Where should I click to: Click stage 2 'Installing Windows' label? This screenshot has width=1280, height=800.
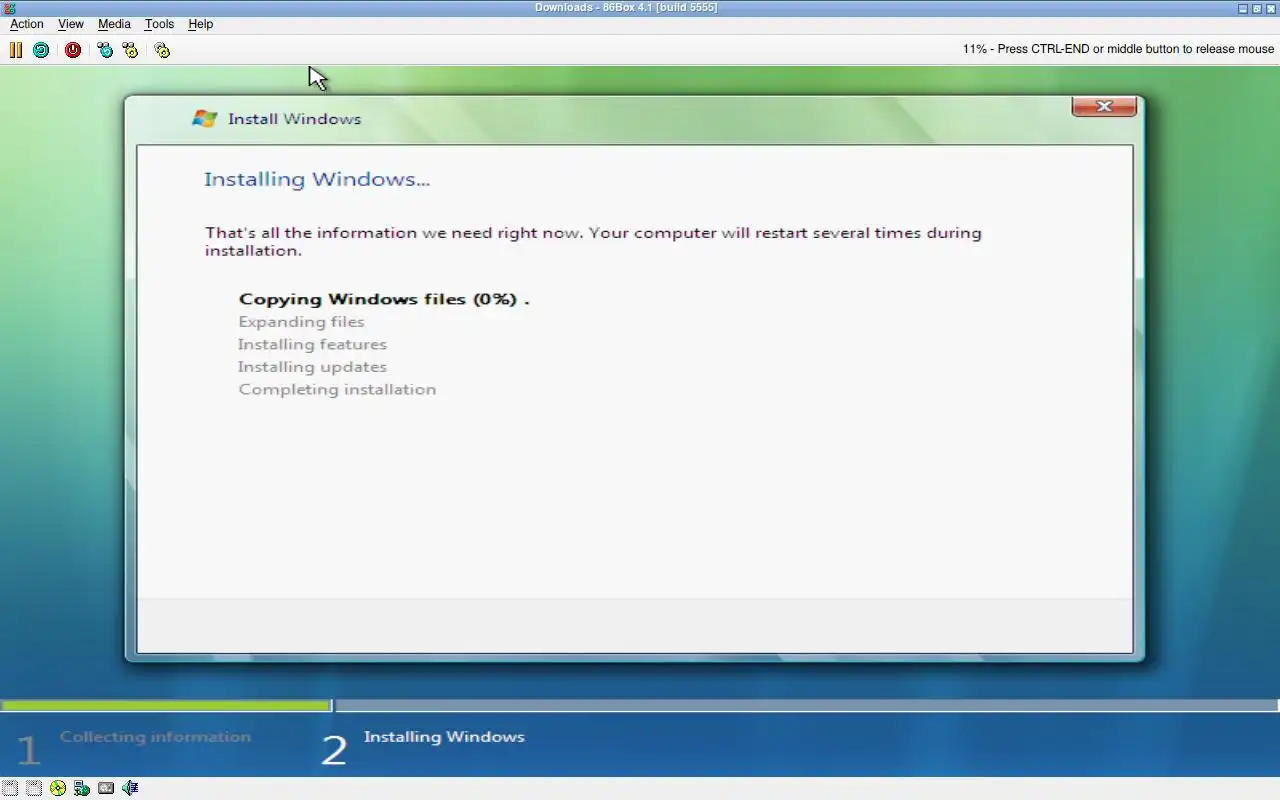444,737
